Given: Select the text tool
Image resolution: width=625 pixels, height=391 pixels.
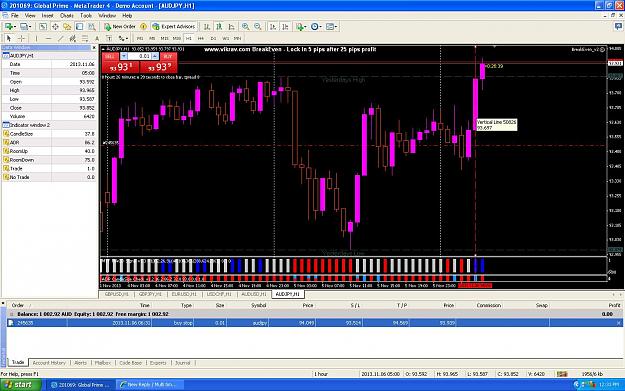Looking at the screenshot, I should (97, 38).
